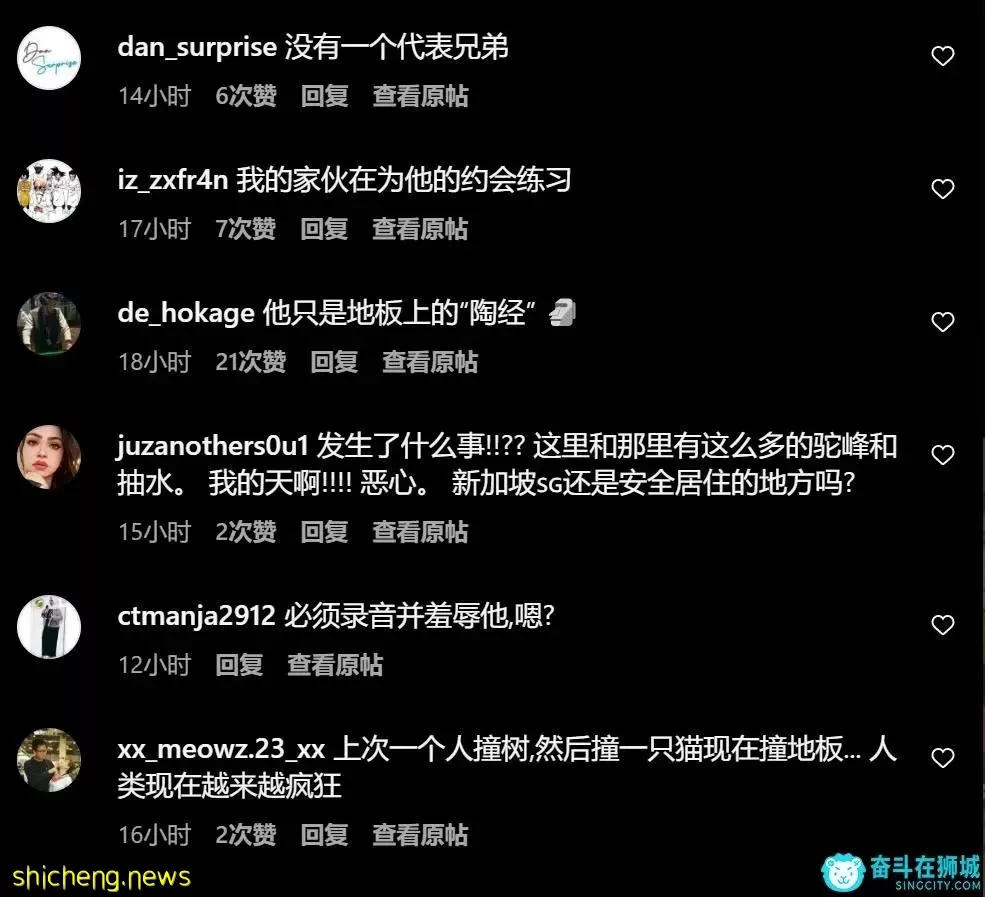Click 查看原帖 under iz_zxfr4n comment
Viewport: 985px width, 897px height.
pyautogui.click(x=420, y=229)
